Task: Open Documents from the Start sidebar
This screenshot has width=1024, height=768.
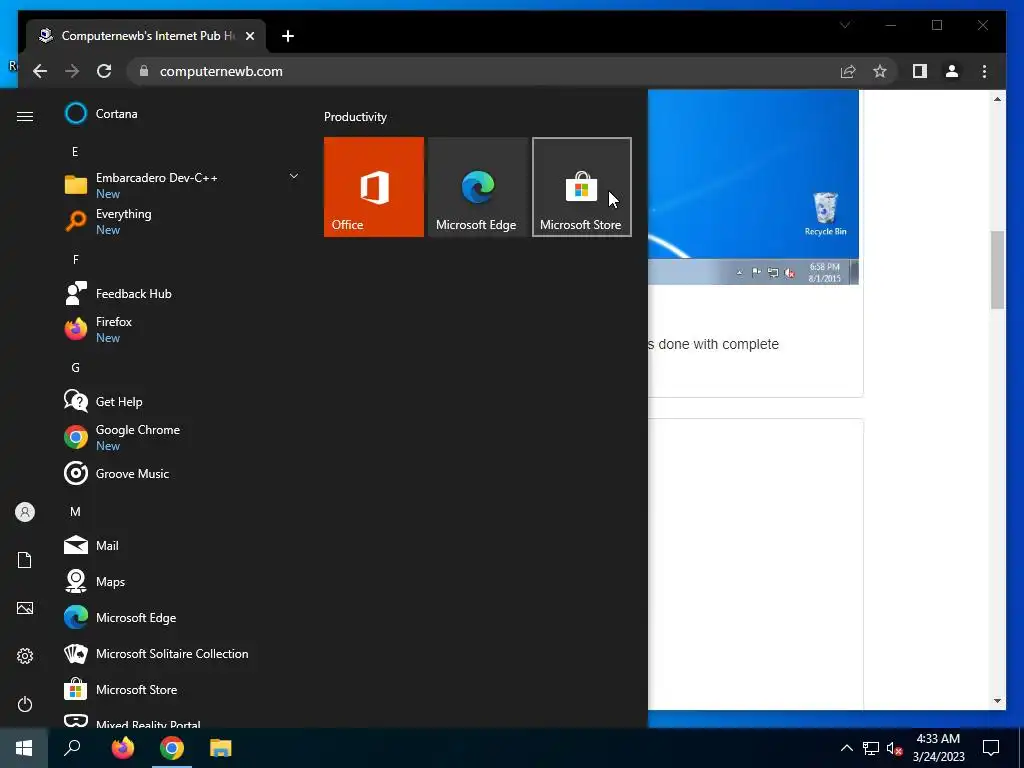Action: (25, 560)
